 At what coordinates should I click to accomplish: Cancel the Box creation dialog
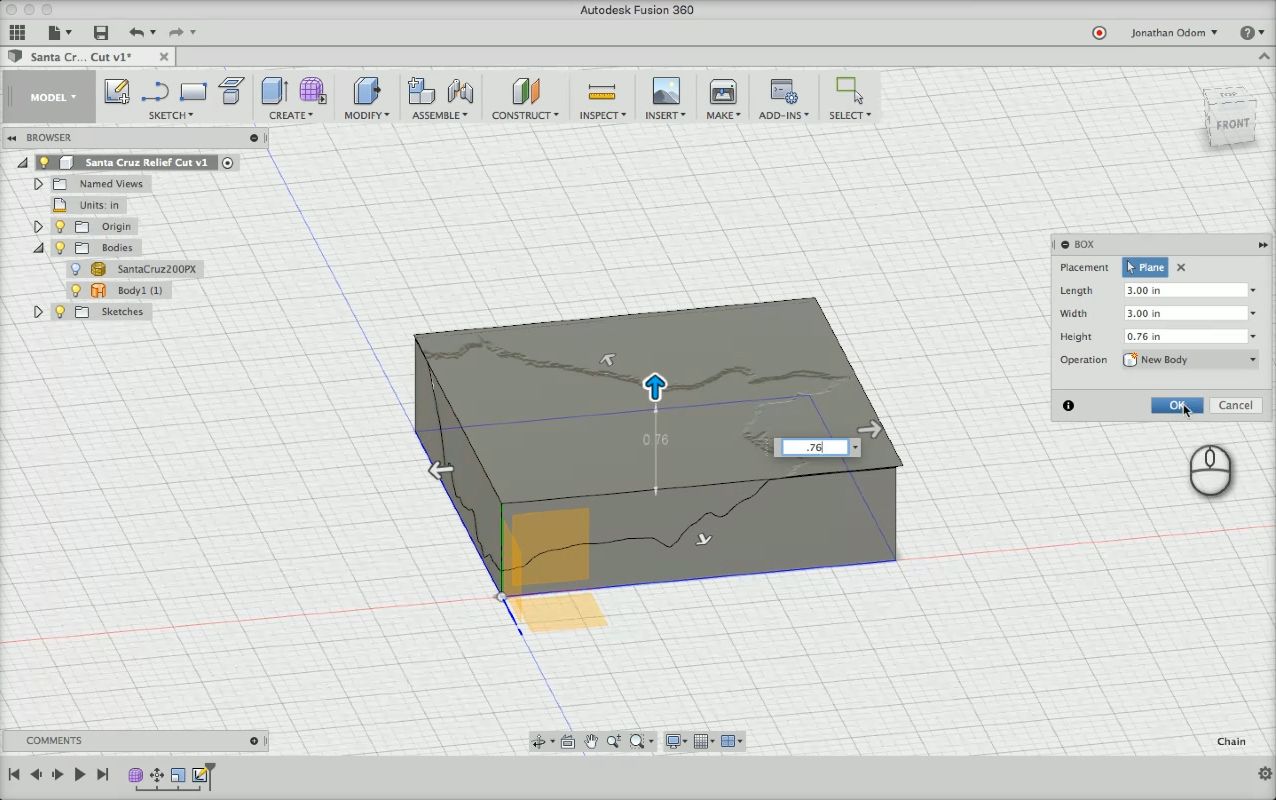point(1235,405)
